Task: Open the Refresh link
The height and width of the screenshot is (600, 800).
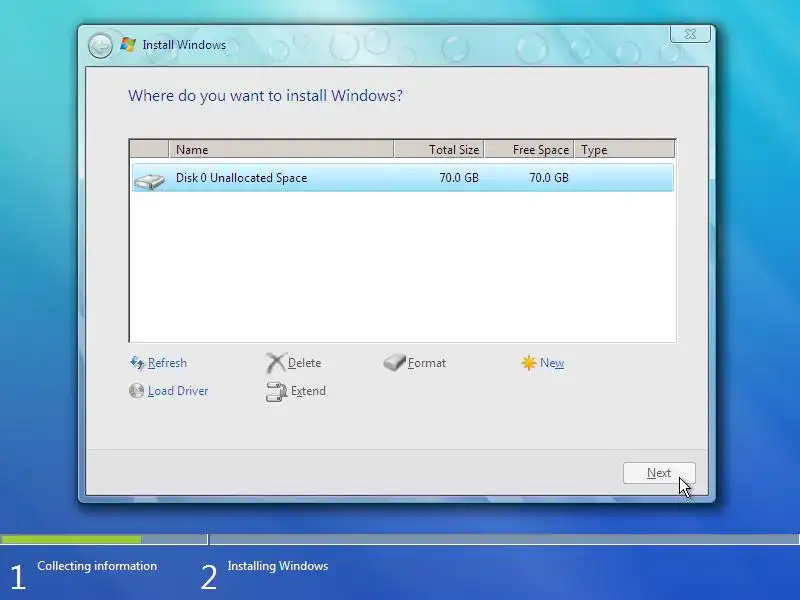Action: pos(167,363)
